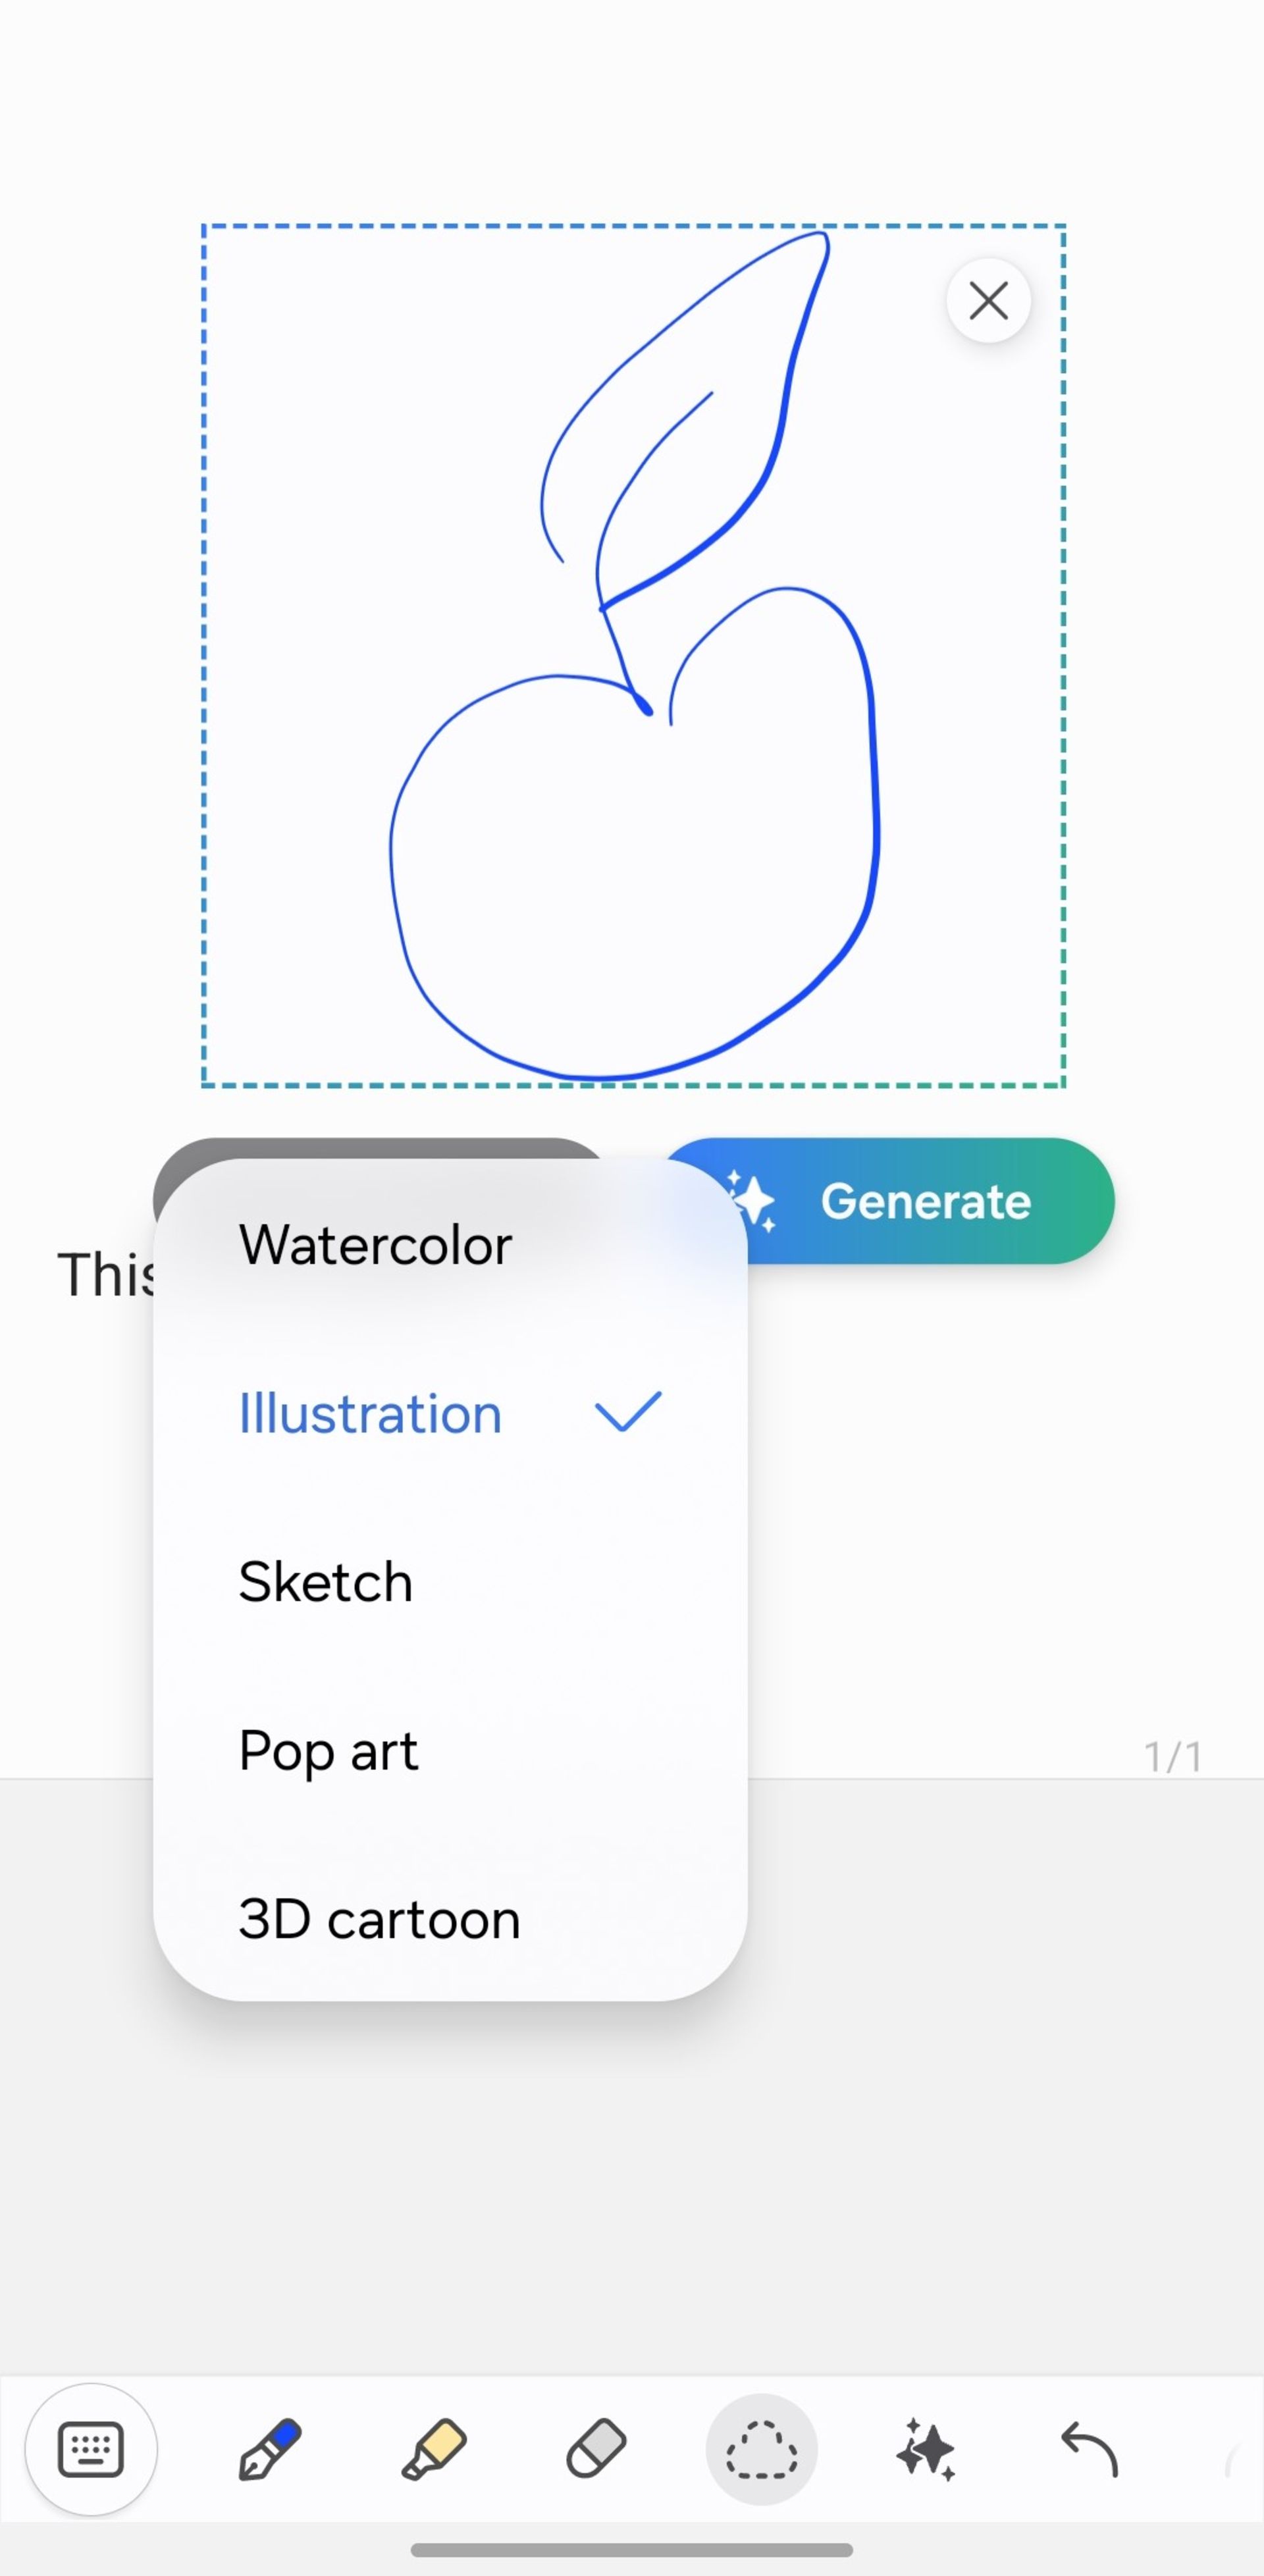
Task: Select the AI Generate/Magic tool
Action: [x=924, y=2450]
